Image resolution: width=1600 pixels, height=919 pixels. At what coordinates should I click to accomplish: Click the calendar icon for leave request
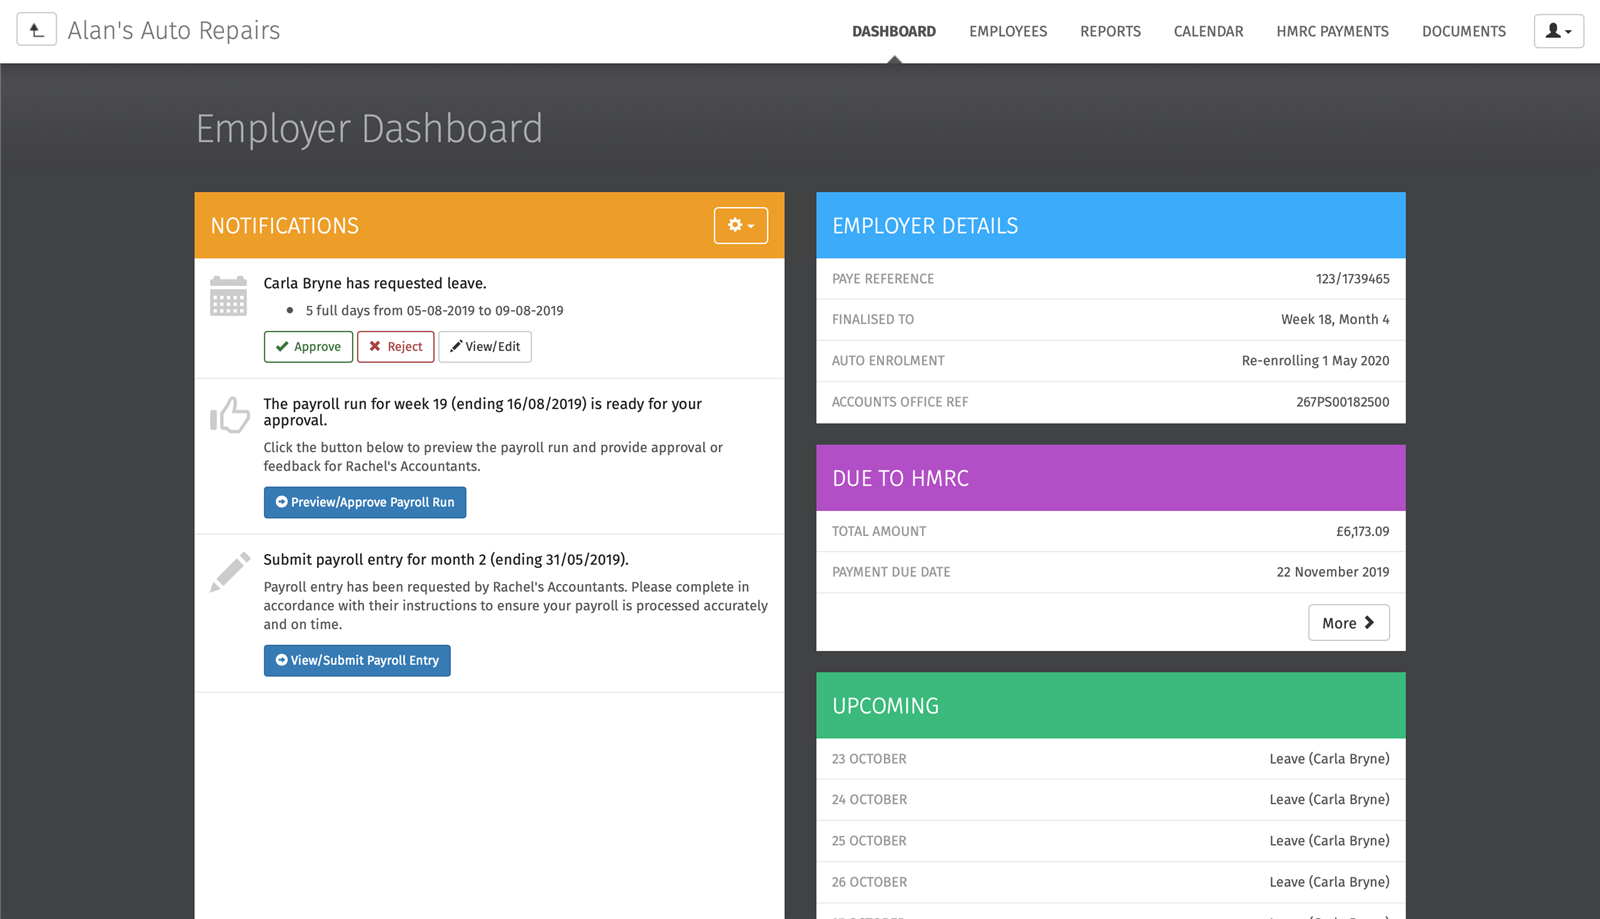click(x=228, y=297)
